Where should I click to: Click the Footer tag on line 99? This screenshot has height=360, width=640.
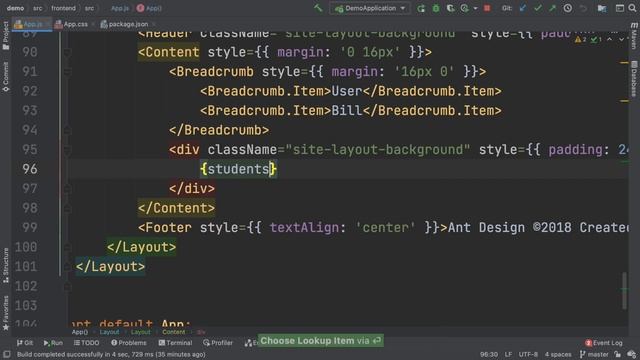(x=165, y=227)
